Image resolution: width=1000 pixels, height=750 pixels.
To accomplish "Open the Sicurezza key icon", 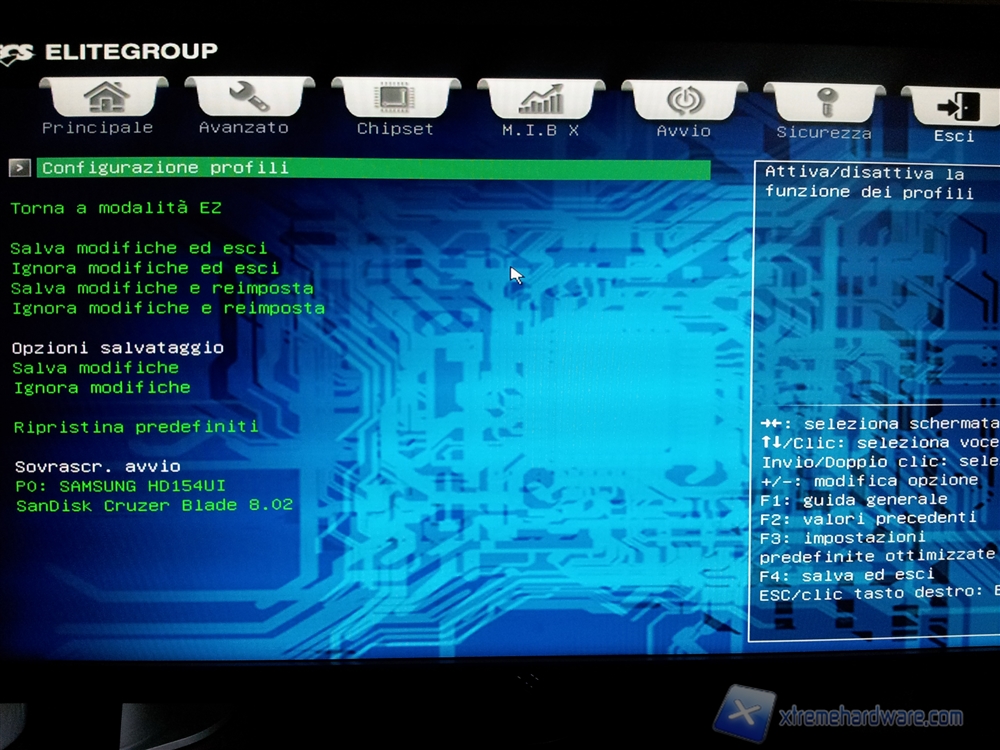I will click(823, 103).
